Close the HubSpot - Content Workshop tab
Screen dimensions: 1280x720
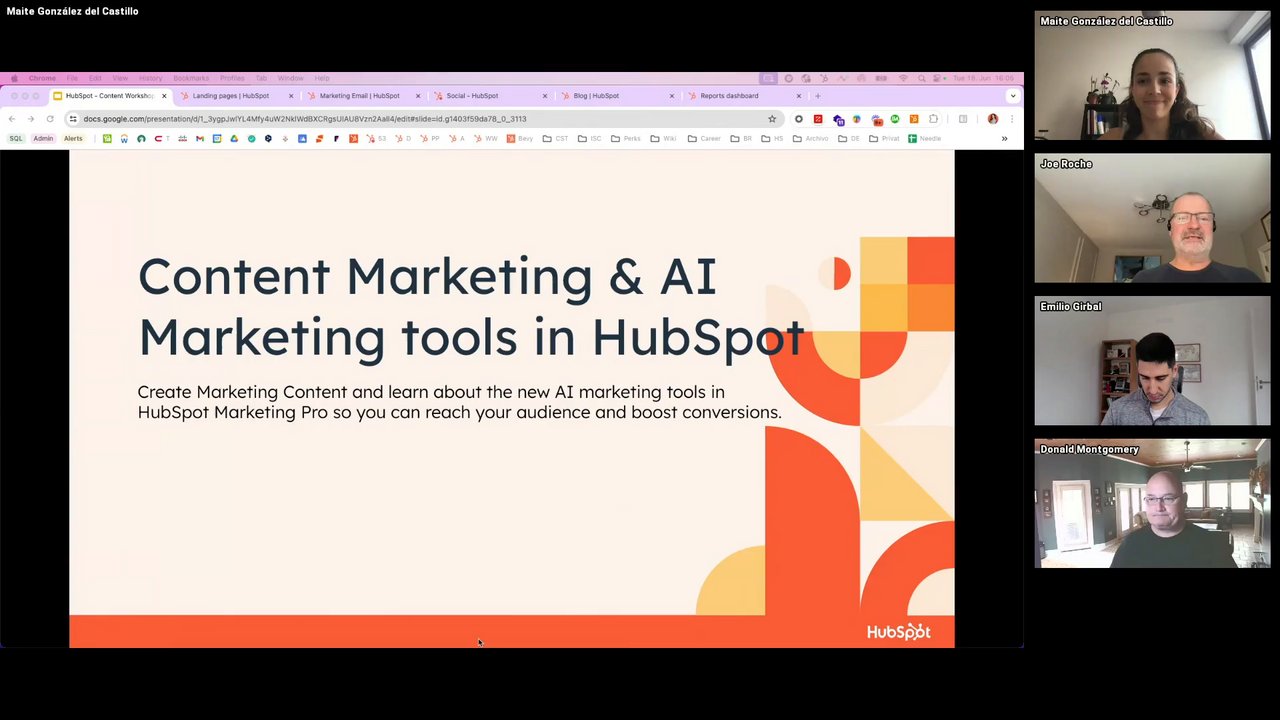(164, 96)
